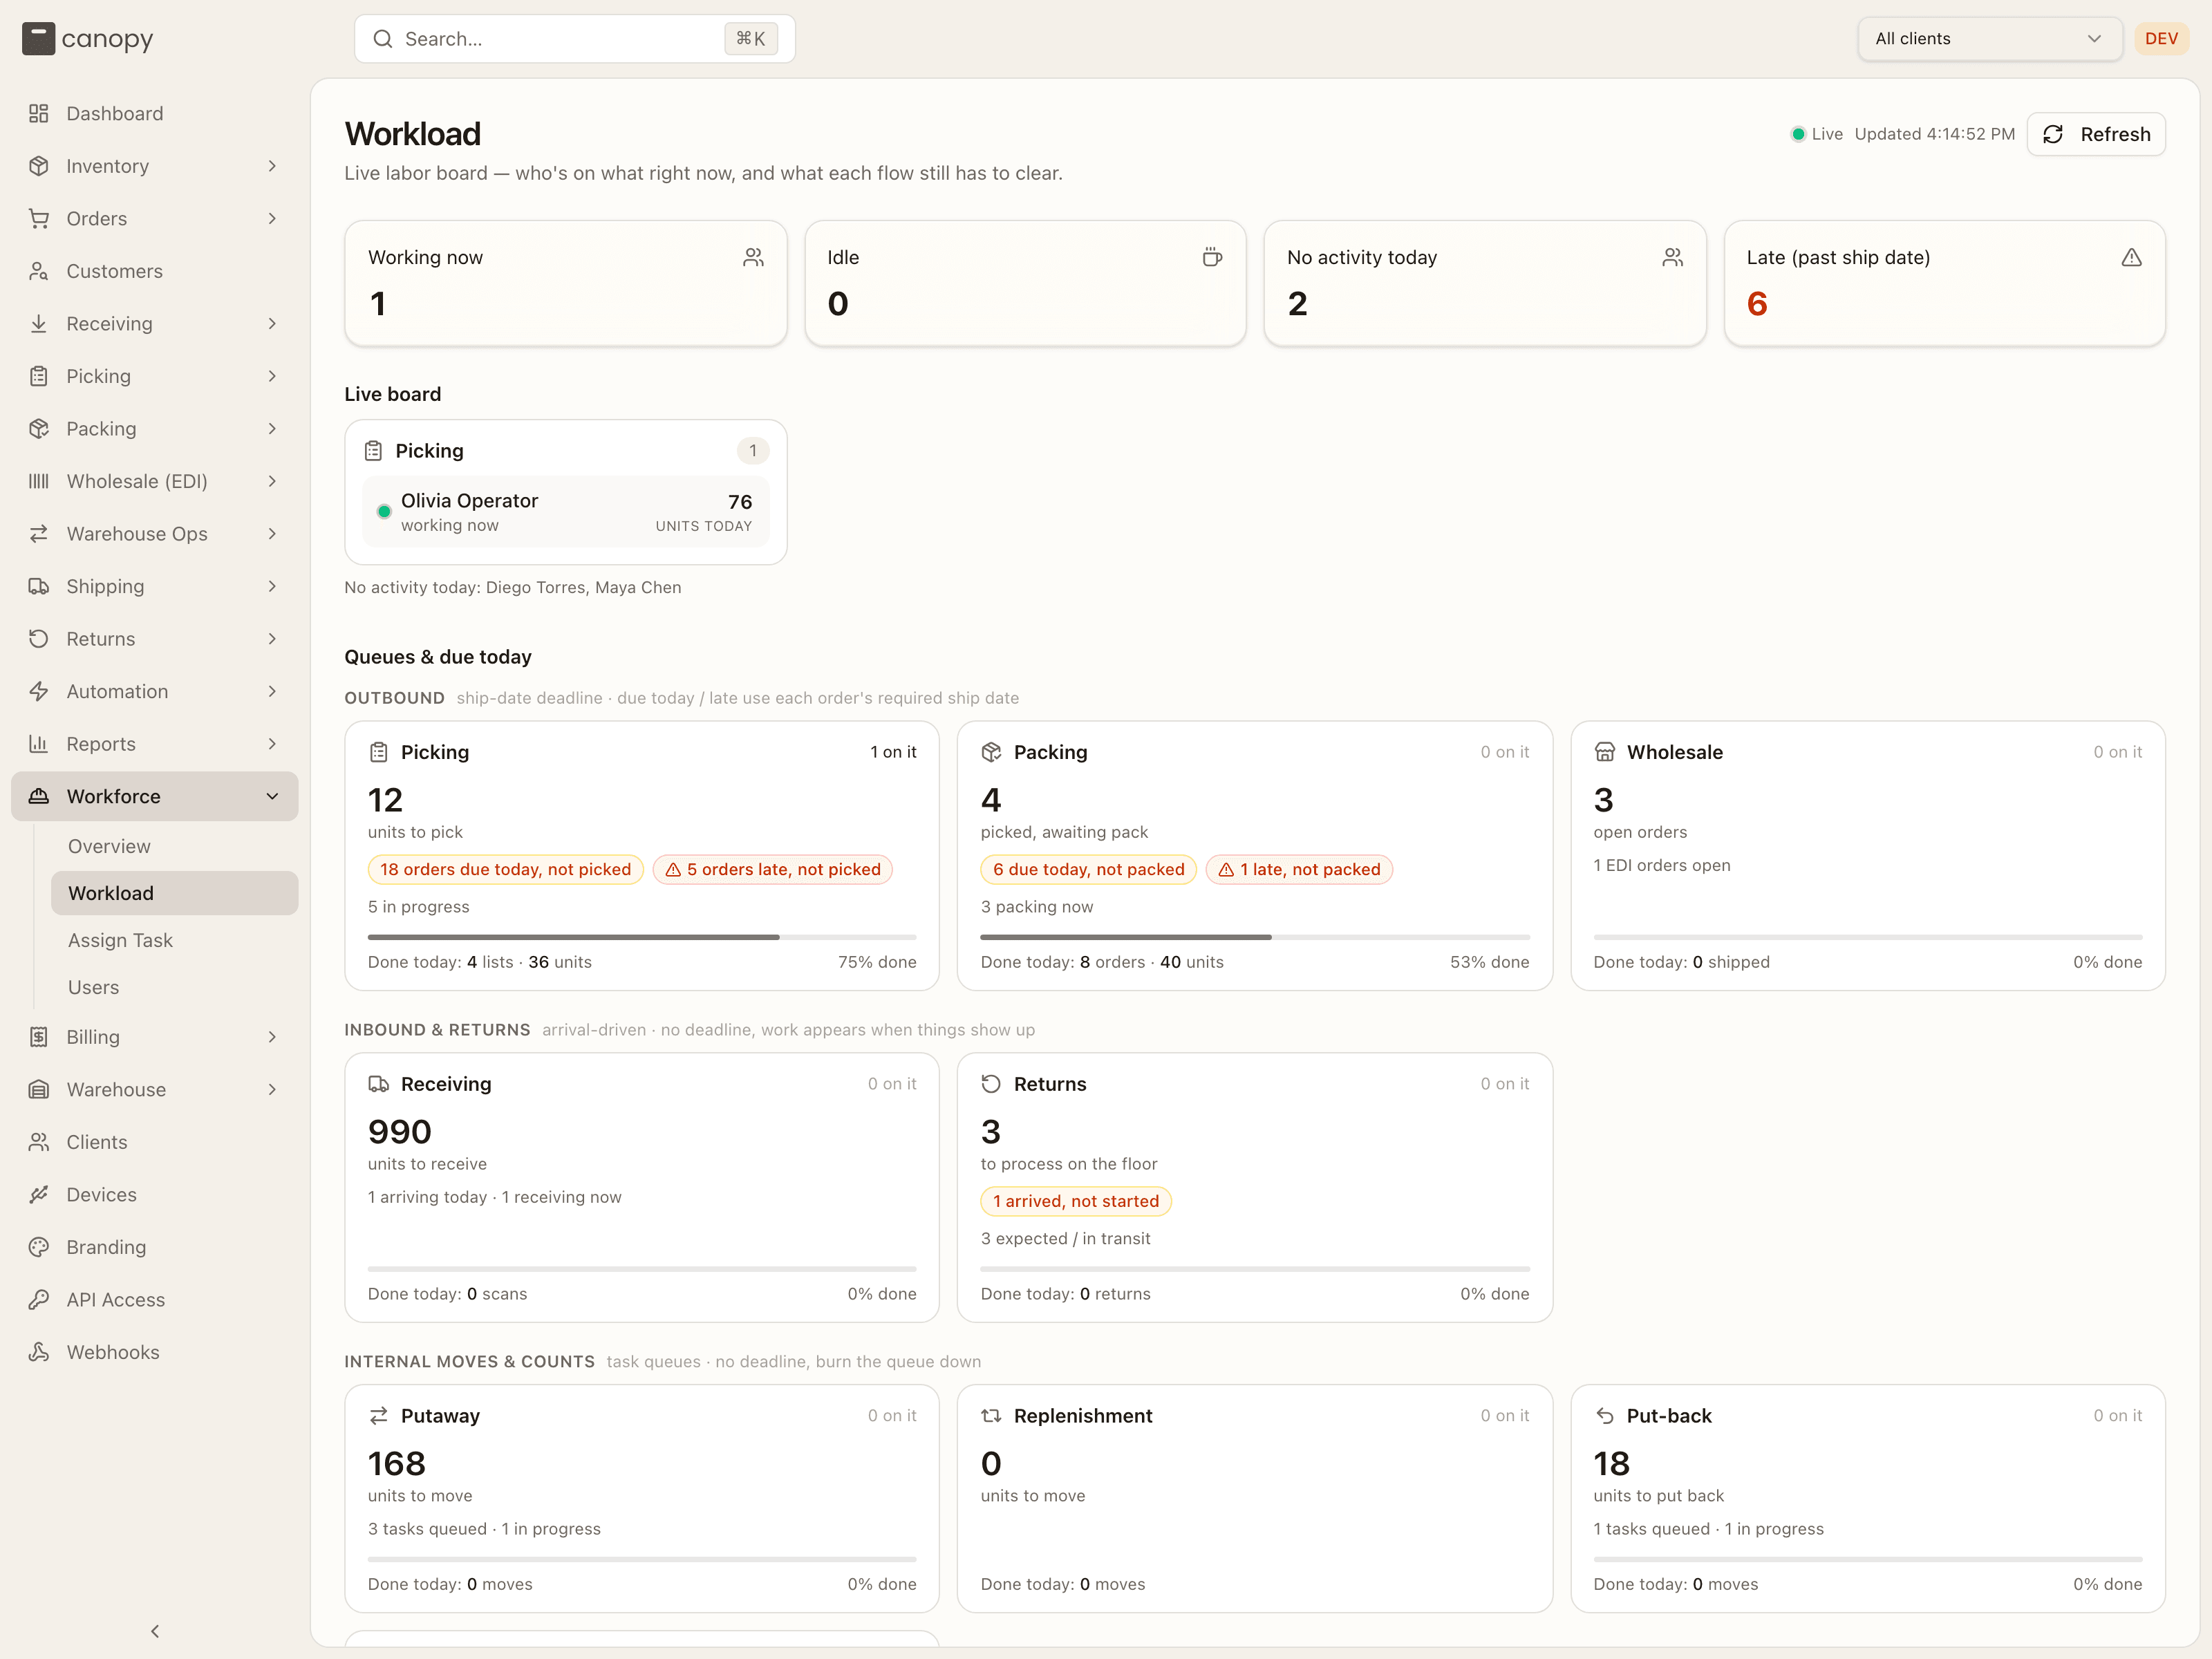Click people icon on No activity today card
Viewport: 2212px width, 1659px height.
[1672, 257]
